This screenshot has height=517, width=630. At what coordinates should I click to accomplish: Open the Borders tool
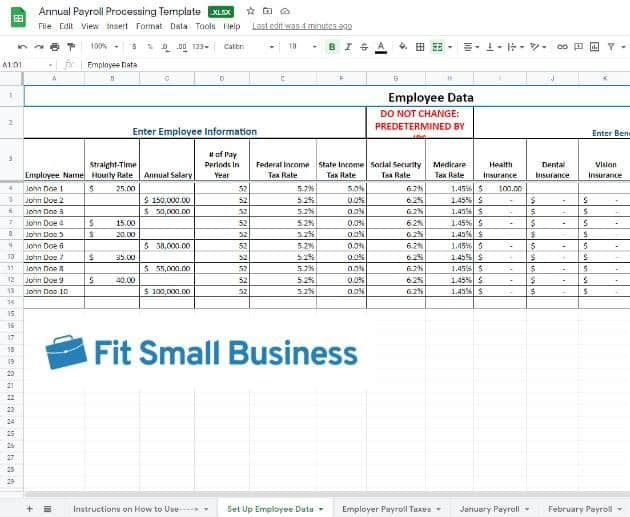tap(420, 47)
